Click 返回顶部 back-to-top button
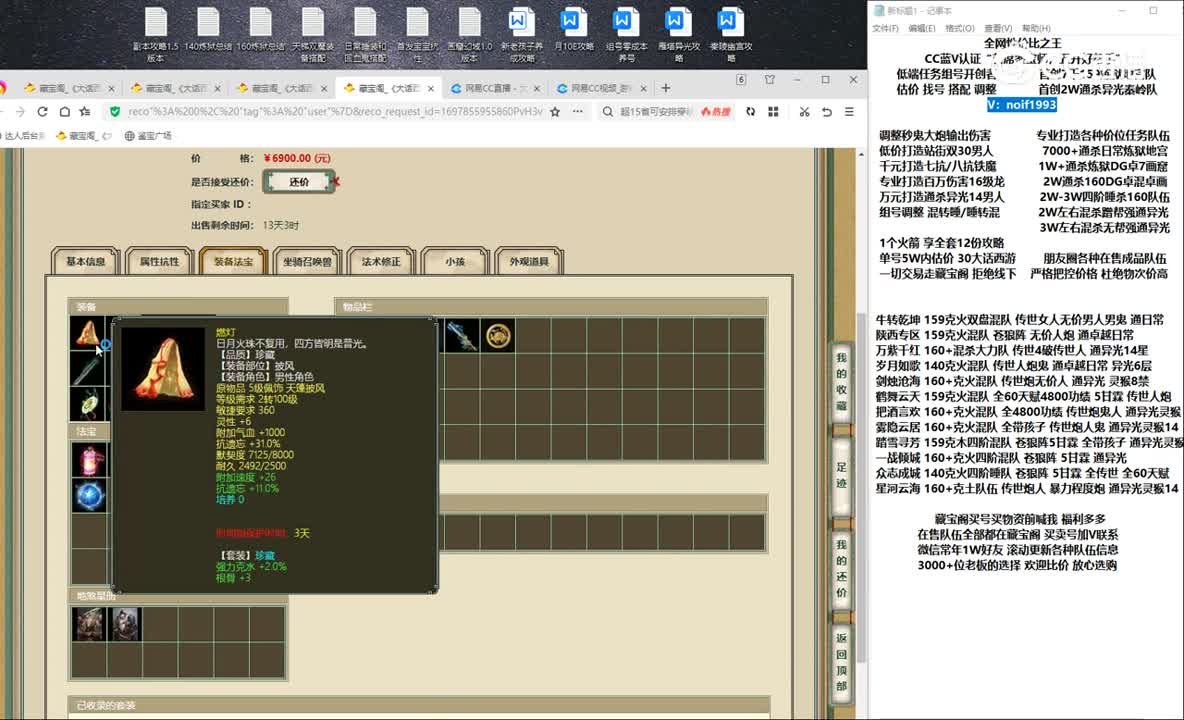 coord(841,662)
